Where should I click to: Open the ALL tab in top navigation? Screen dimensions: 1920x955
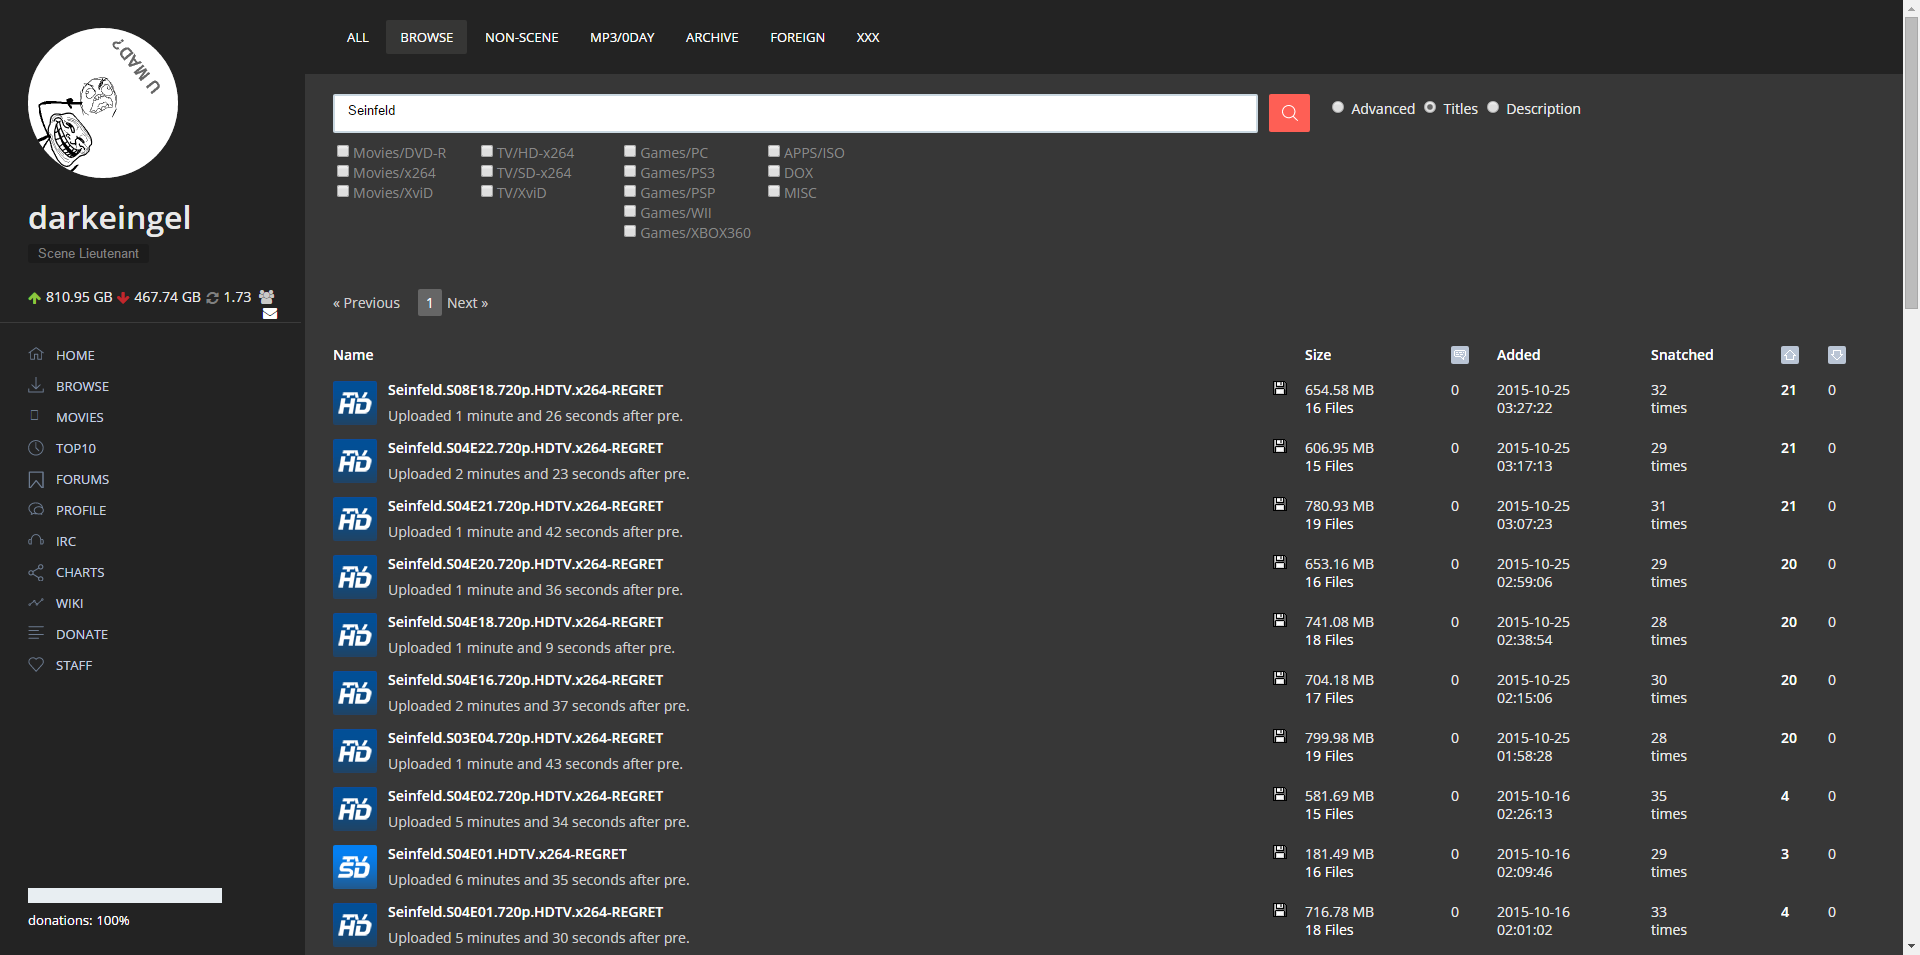pos(358,37)
